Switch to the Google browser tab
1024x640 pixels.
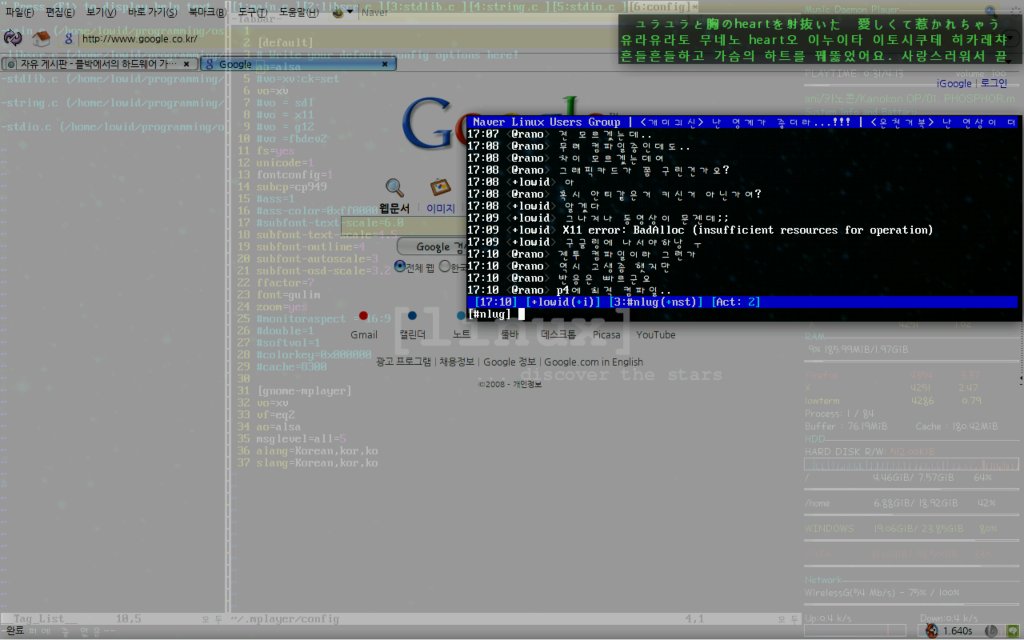click(x=298, y=63)
